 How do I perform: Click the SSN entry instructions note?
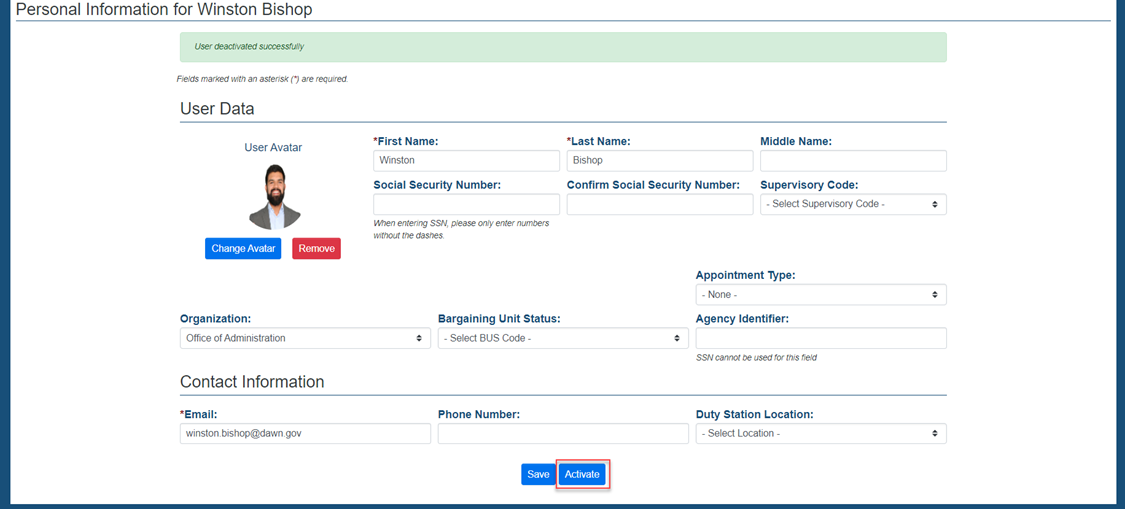(461, 229)
